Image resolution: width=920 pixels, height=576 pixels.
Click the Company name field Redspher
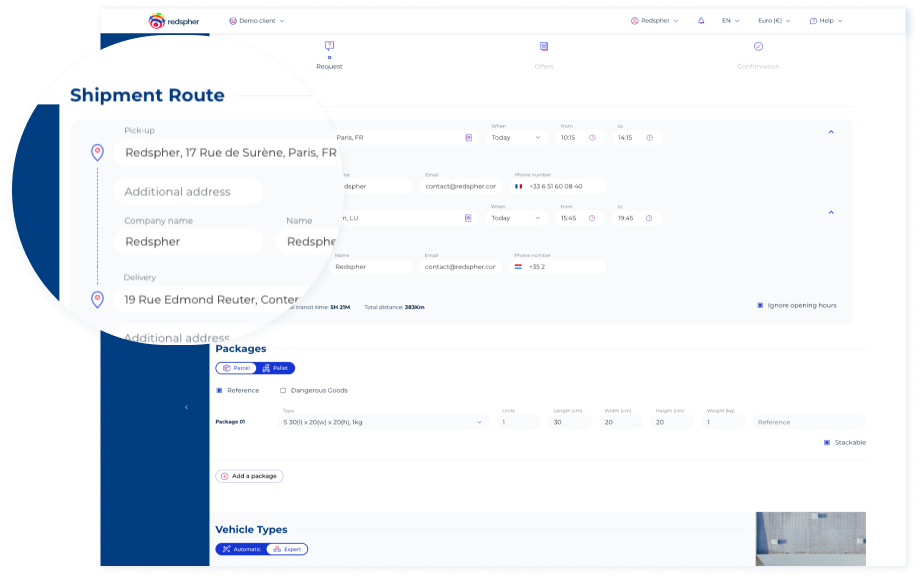pyautogui.click(x=188, y=242)
